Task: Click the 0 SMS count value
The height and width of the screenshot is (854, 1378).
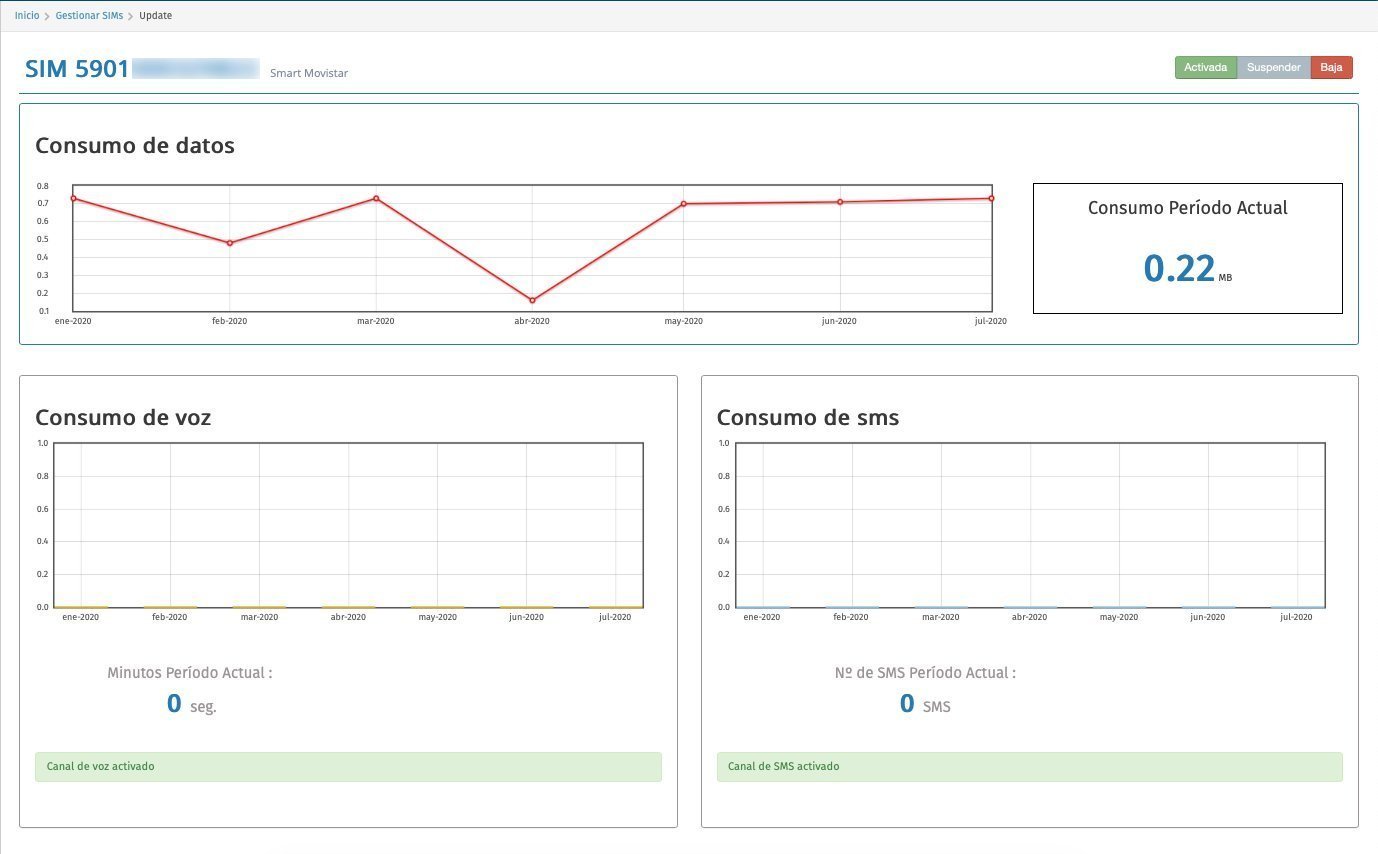Action: coord(925,704)
